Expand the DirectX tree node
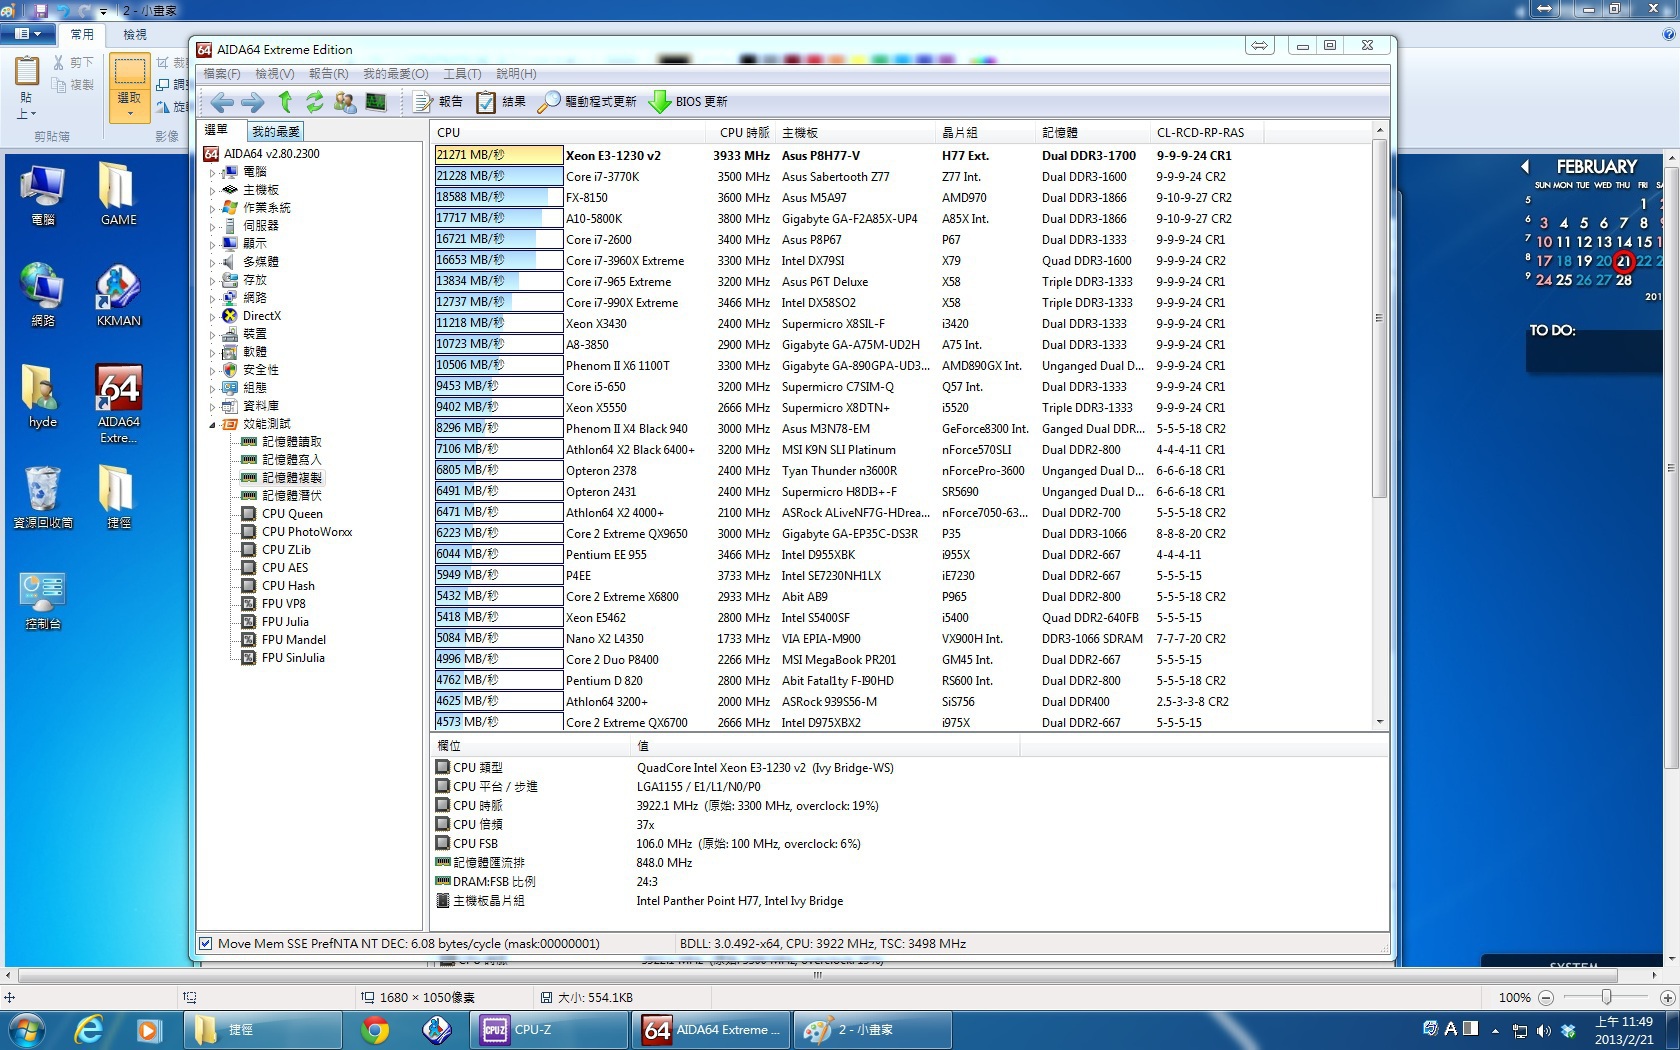The width and height of the screenshot is (1680, 1050). 212,316
